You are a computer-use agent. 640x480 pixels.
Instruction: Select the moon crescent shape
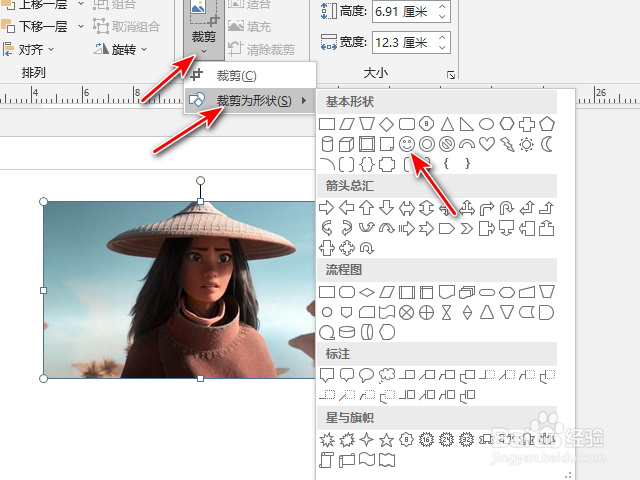click(547, 144)
